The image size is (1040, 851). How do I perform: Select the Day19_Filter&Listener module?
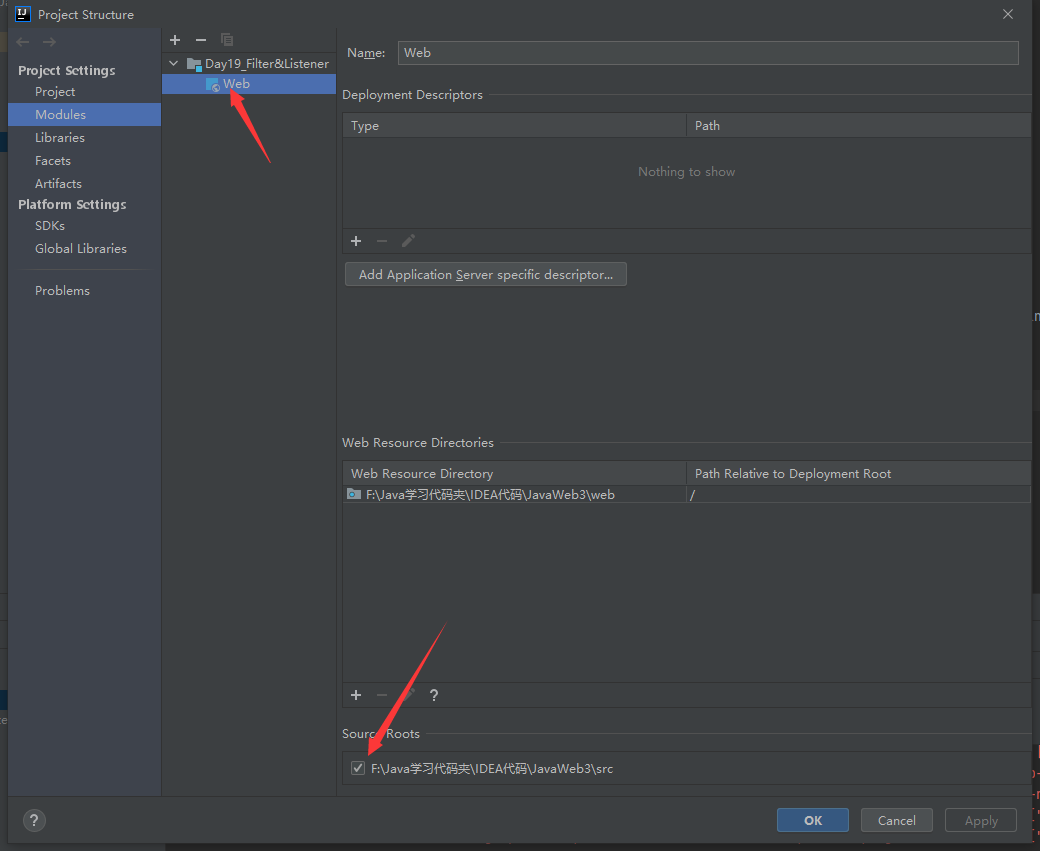click(x=267, y=64)
